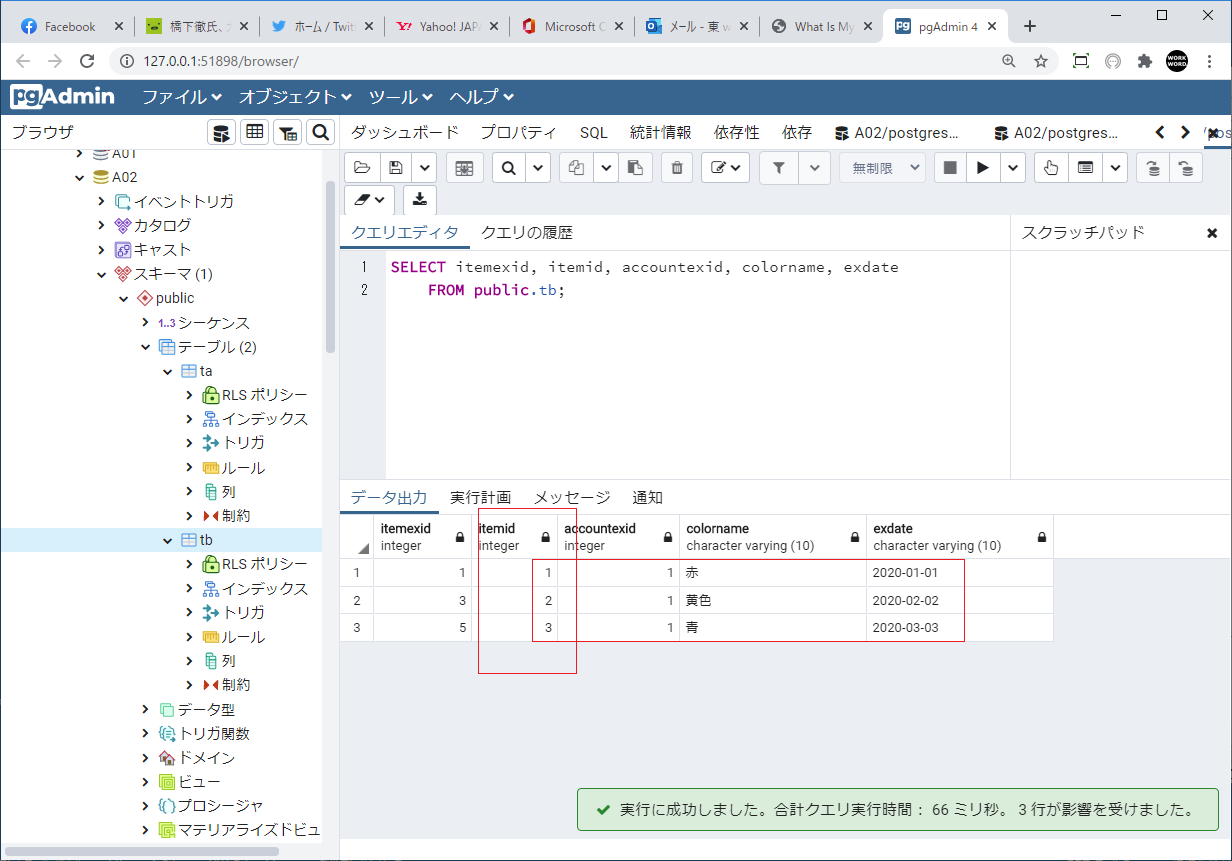Image resolution: width=1232 pixels, height=861 pixels.
Task: Run Explain Analyze from the toolbar
Action: coord(1085,168)
